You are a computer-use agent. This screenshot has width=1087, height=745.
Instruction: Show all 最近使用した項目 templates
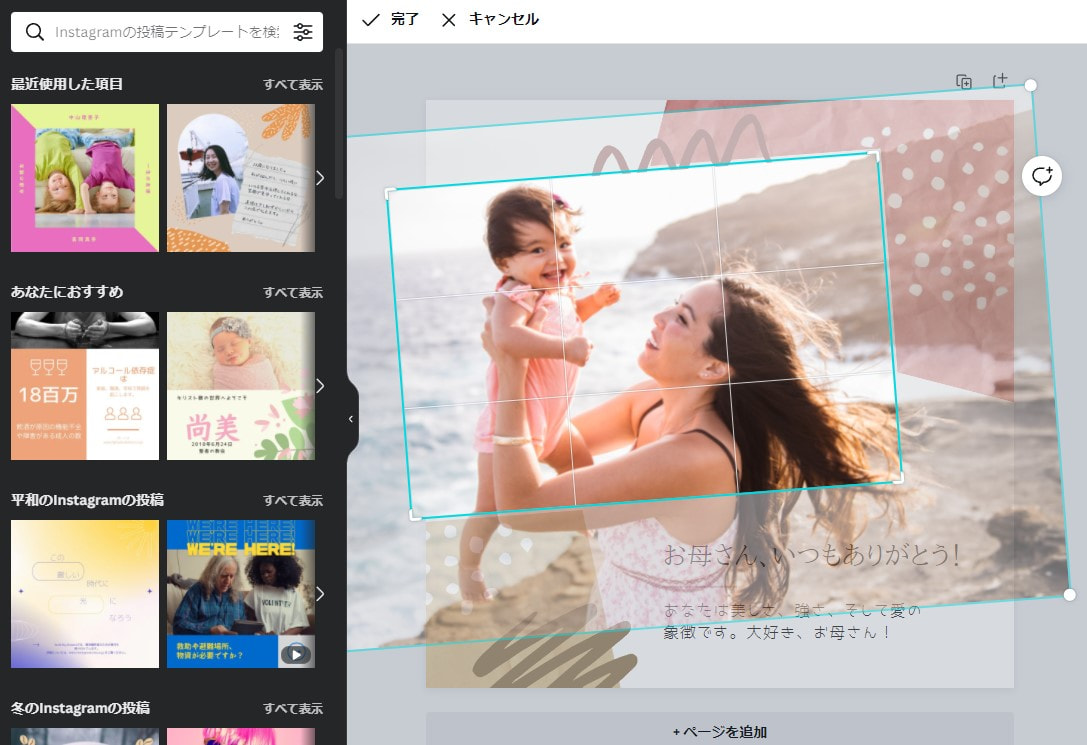293,85
